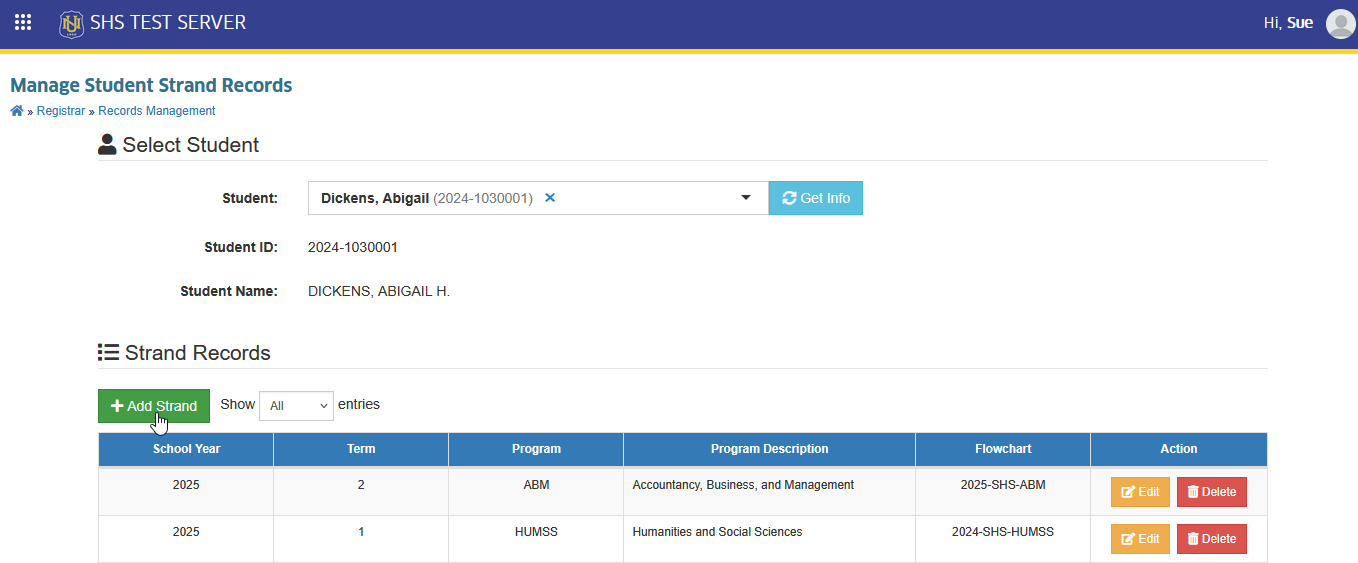
Task: Click the Strand Records list icon
Action: tap(108, 352)
